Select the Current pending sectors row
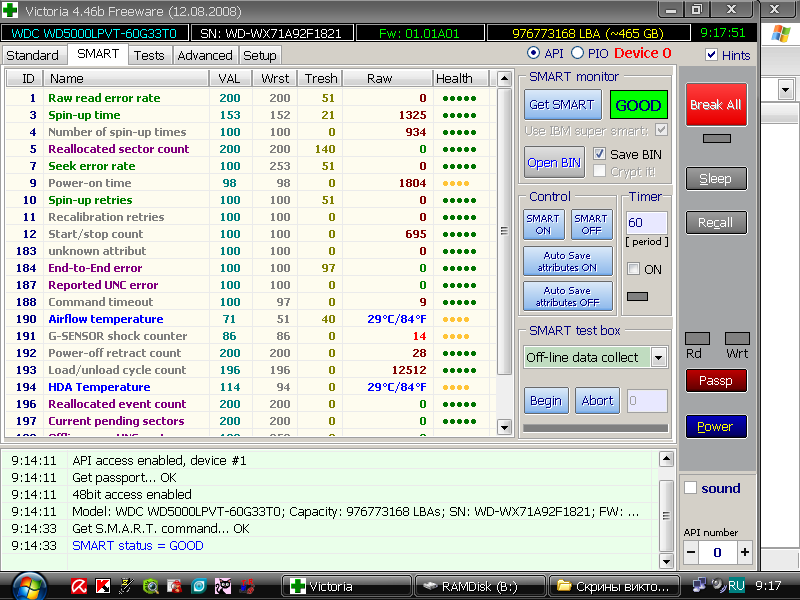The image size is (800, 600). click(250, 421)
